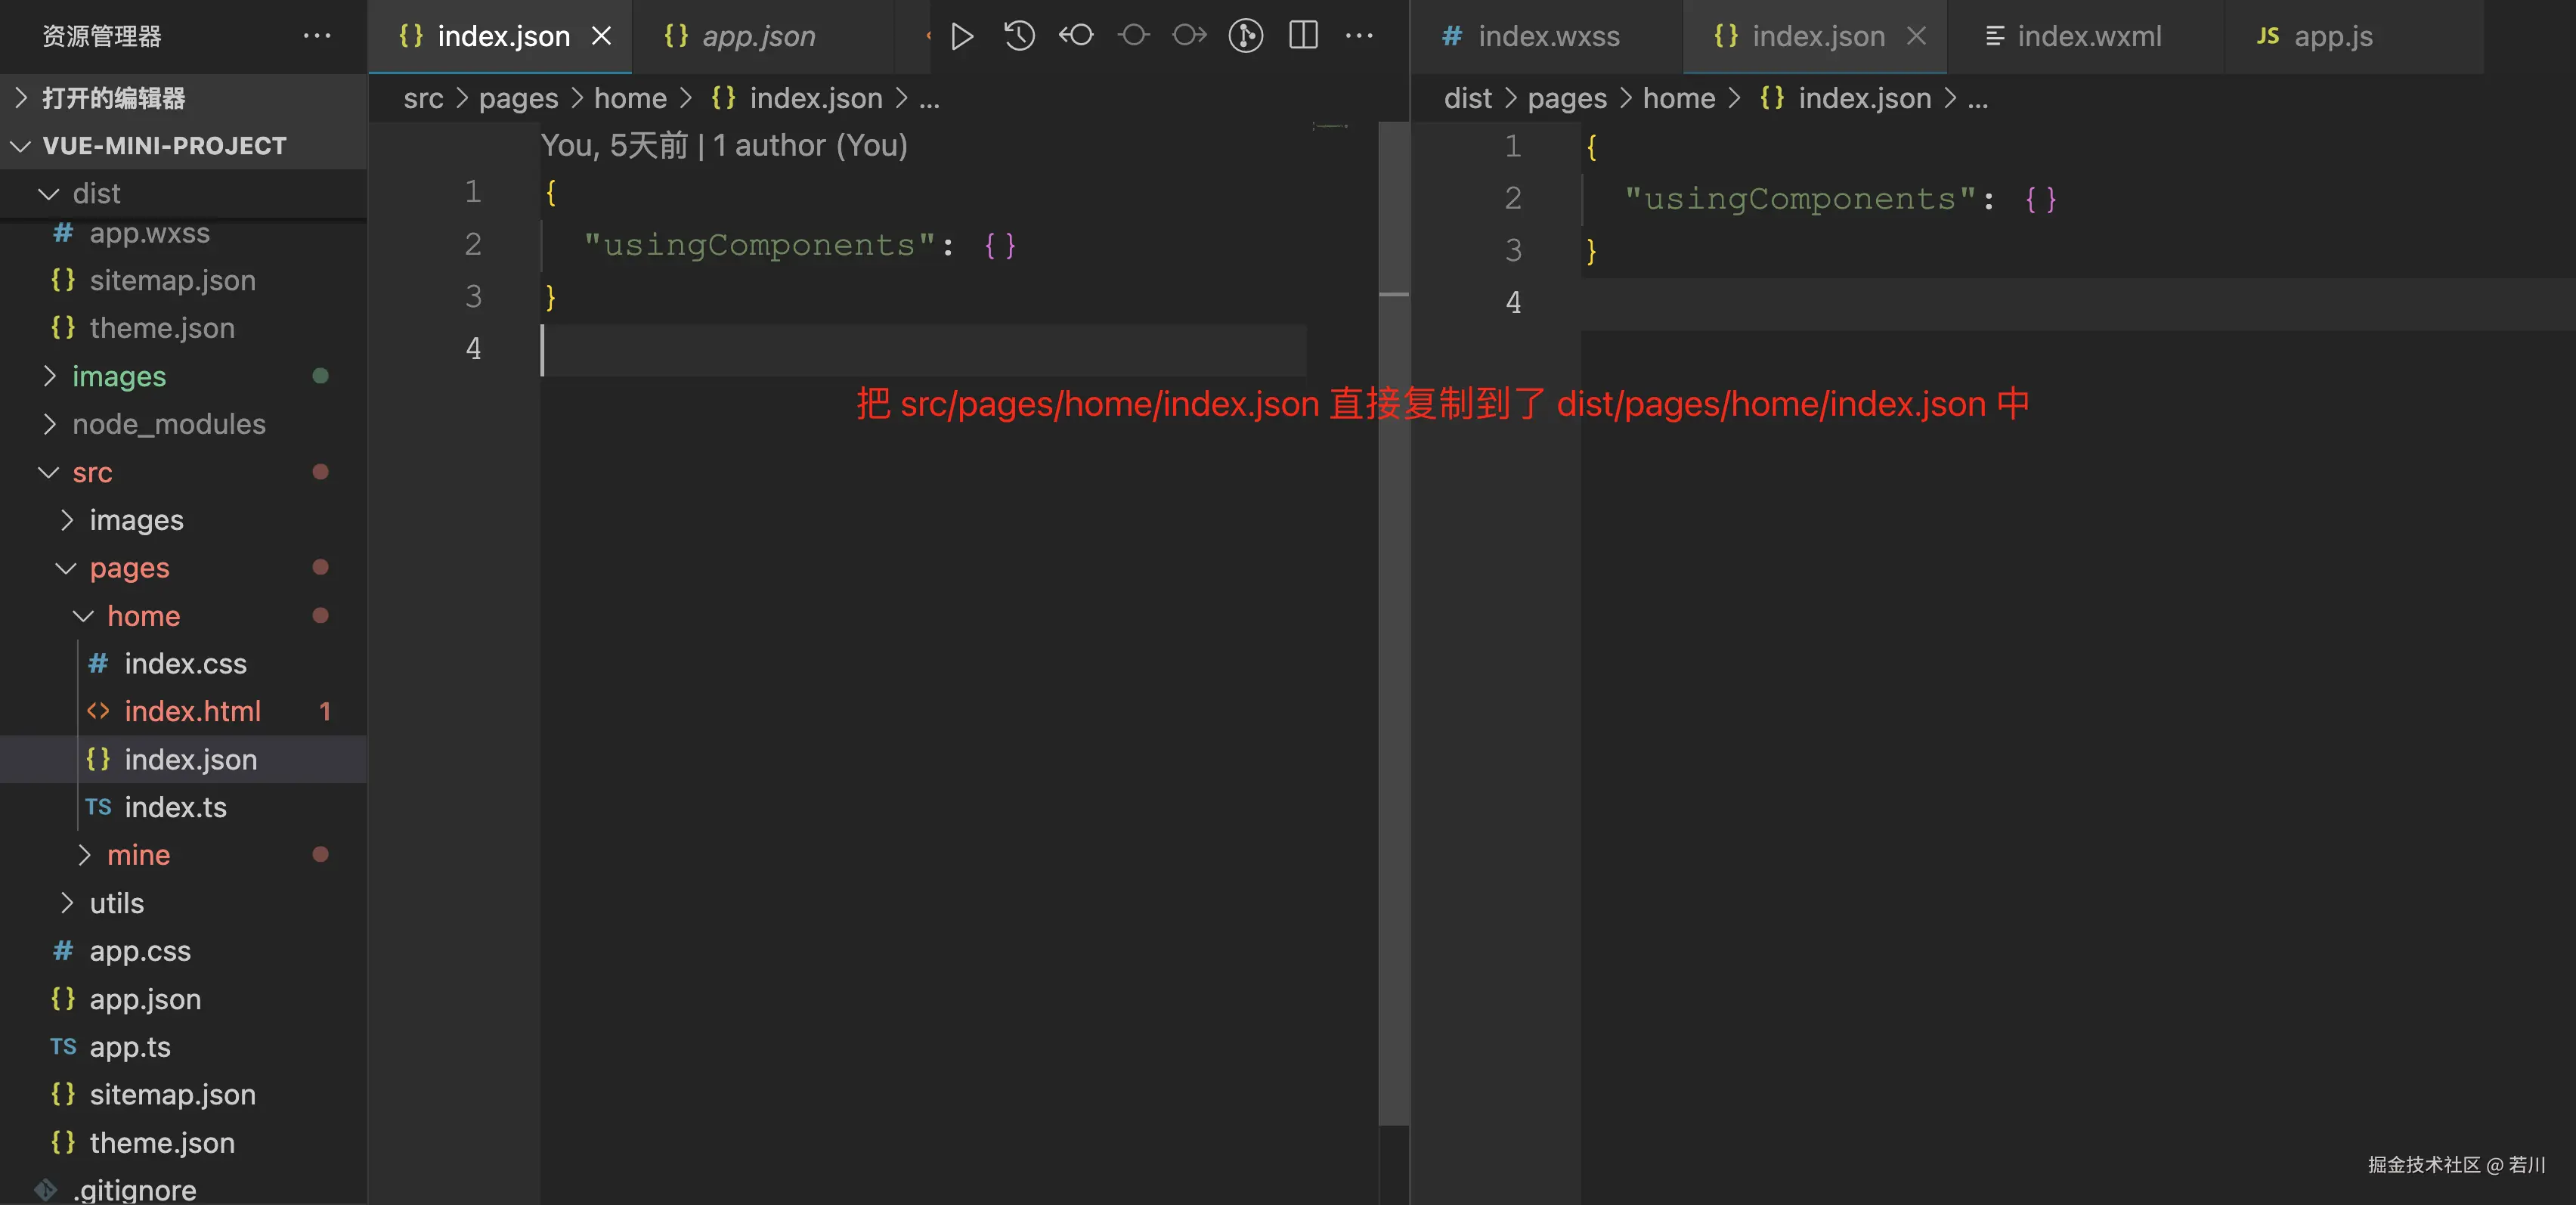This screenshot has width=2576, height=1205.
Task: Run the current file with the play icon
Action: [961, 36]
